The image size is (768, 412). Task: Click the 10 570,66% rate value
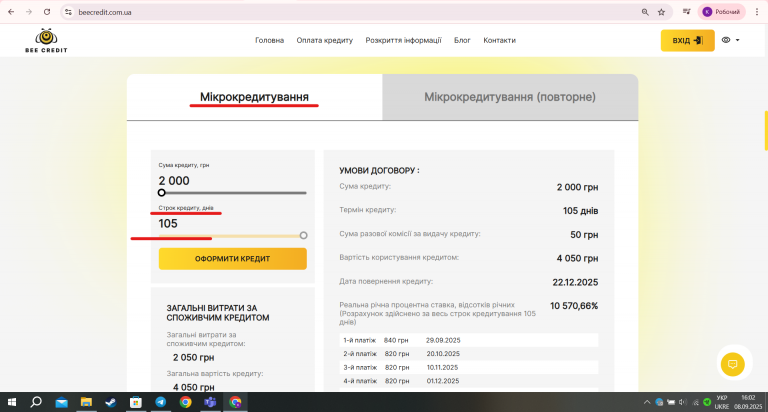[x=574, y=306]
